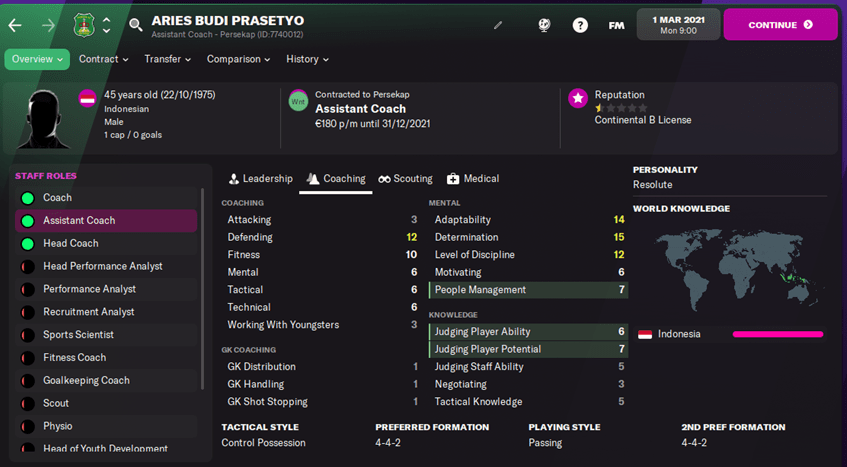This screenshot has width=847, height=467.
Task: Open the help question mark icon
Action: point(580,25)
